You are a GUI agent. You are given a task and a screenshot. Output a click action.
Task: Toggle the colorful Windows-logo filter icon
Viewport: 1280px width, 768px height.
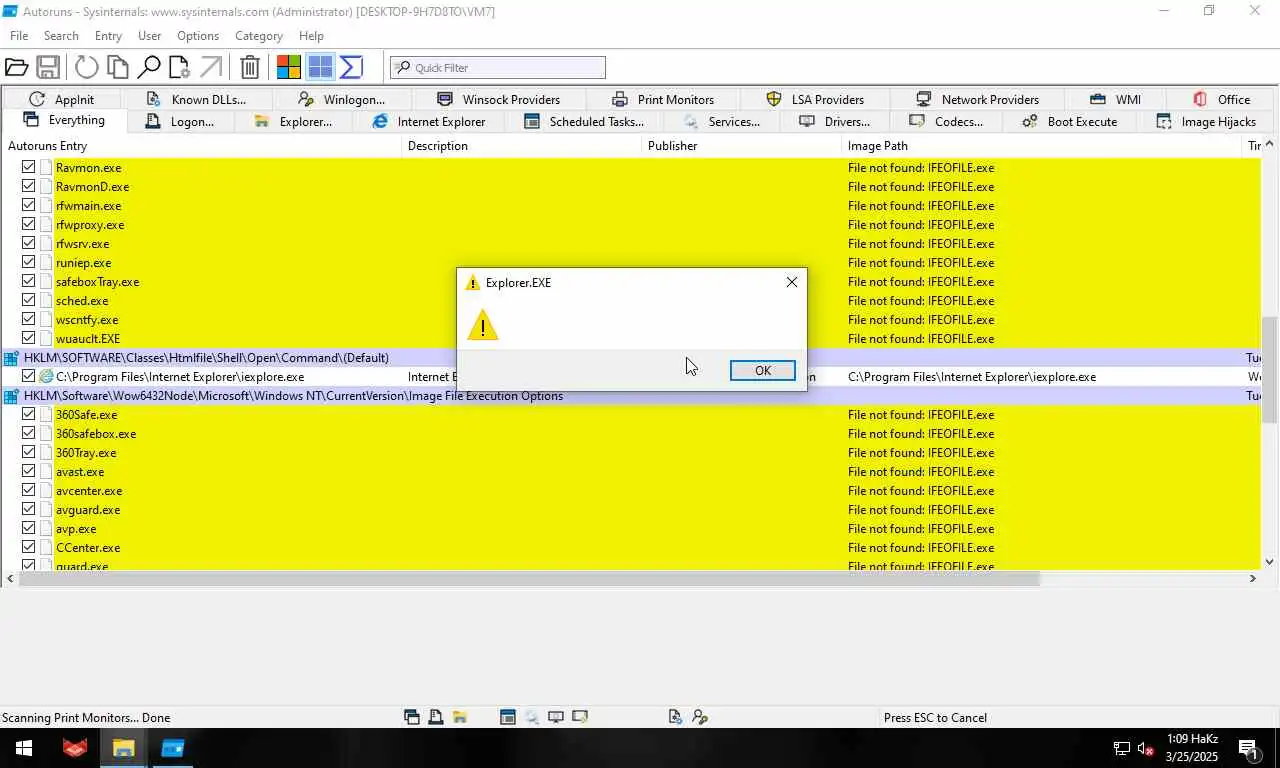click(289, 67)
